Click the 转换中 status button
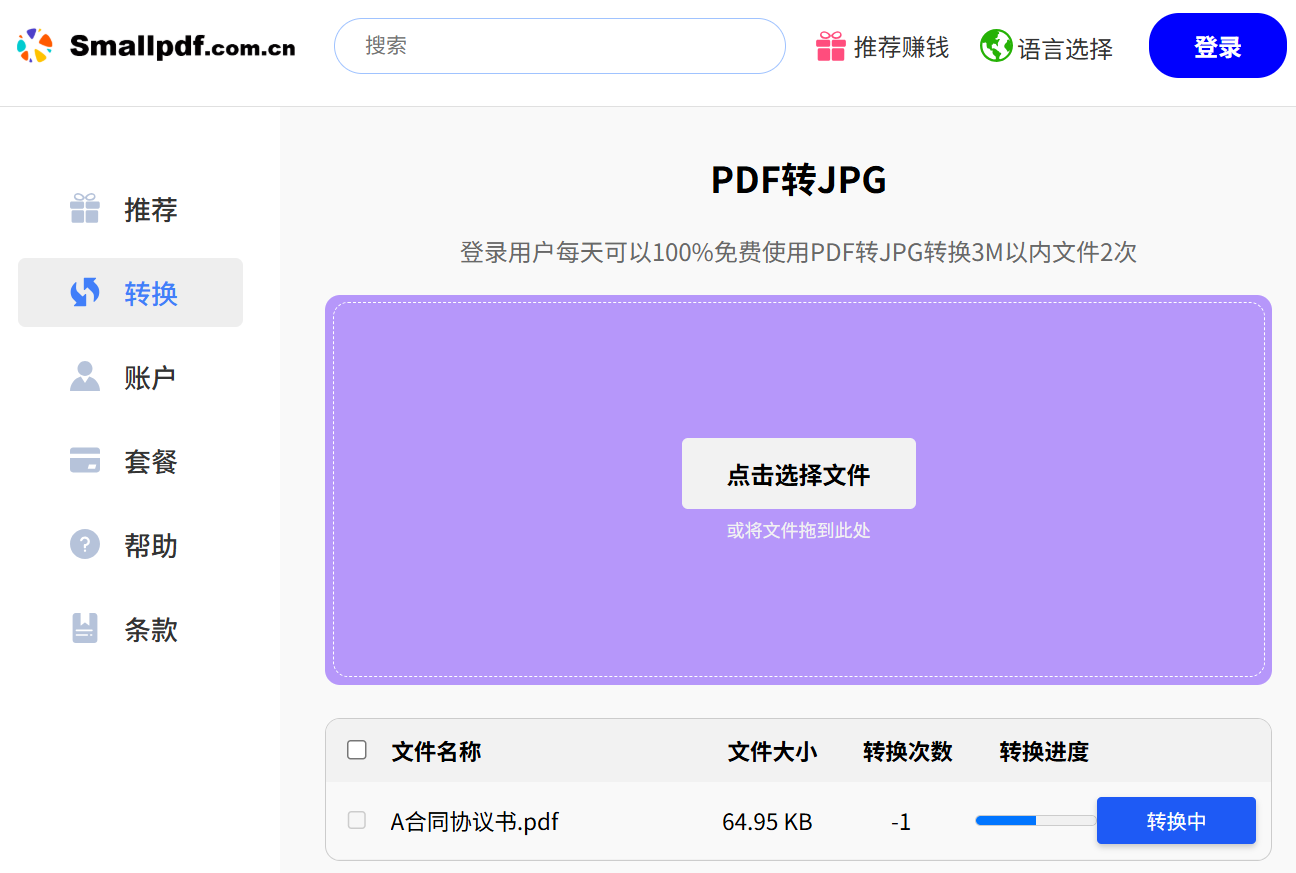The height and width of the screenshot is (873, 1296). tap(1176, 820)
